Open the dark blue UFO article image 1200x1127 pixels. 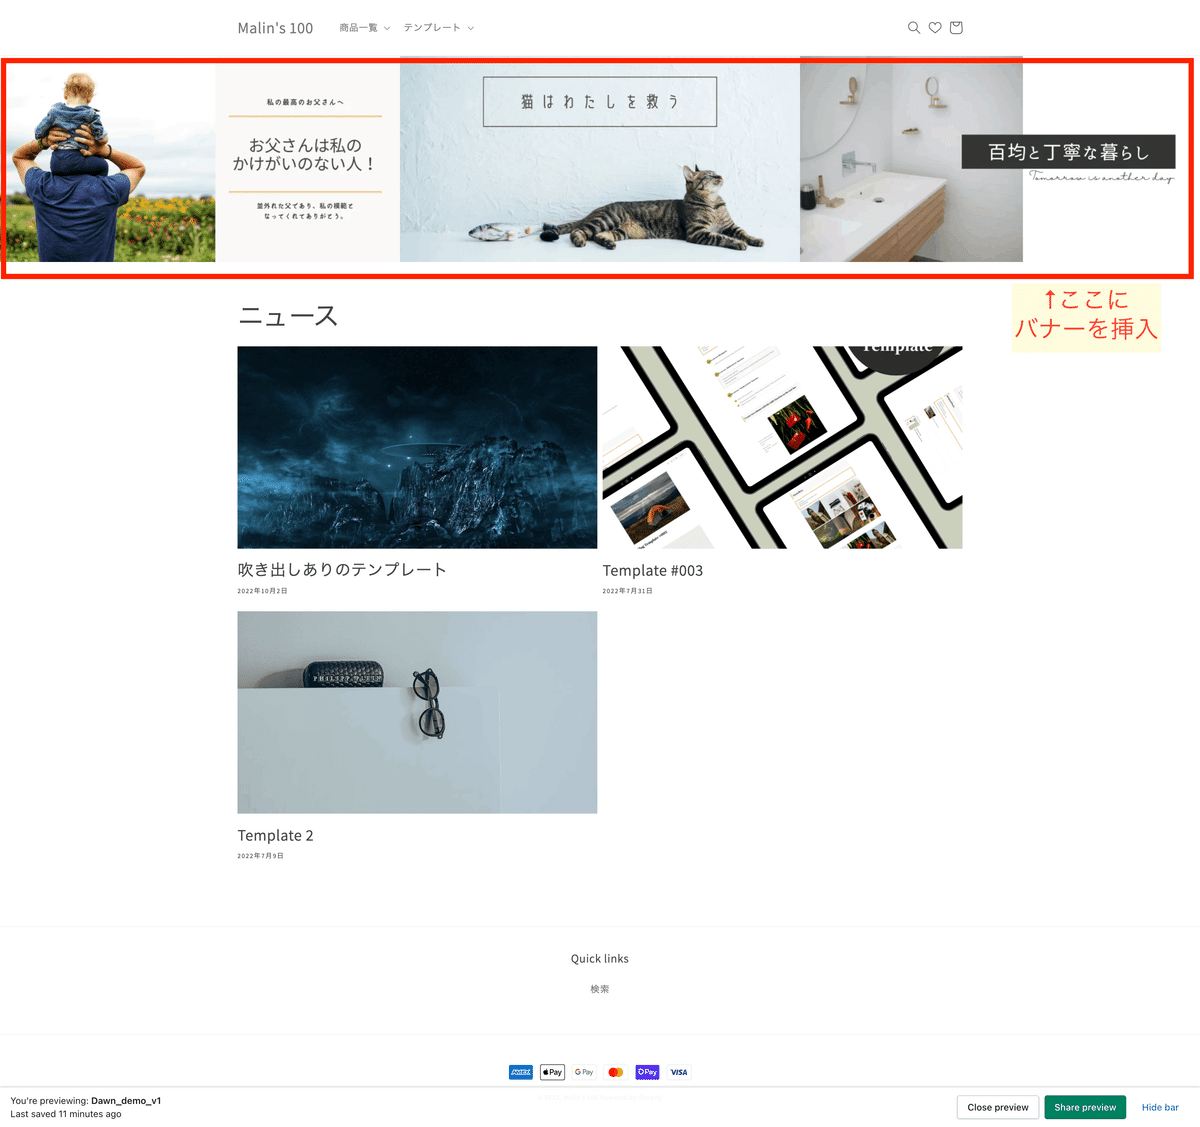pyautogui.click(x=417, y=447)
